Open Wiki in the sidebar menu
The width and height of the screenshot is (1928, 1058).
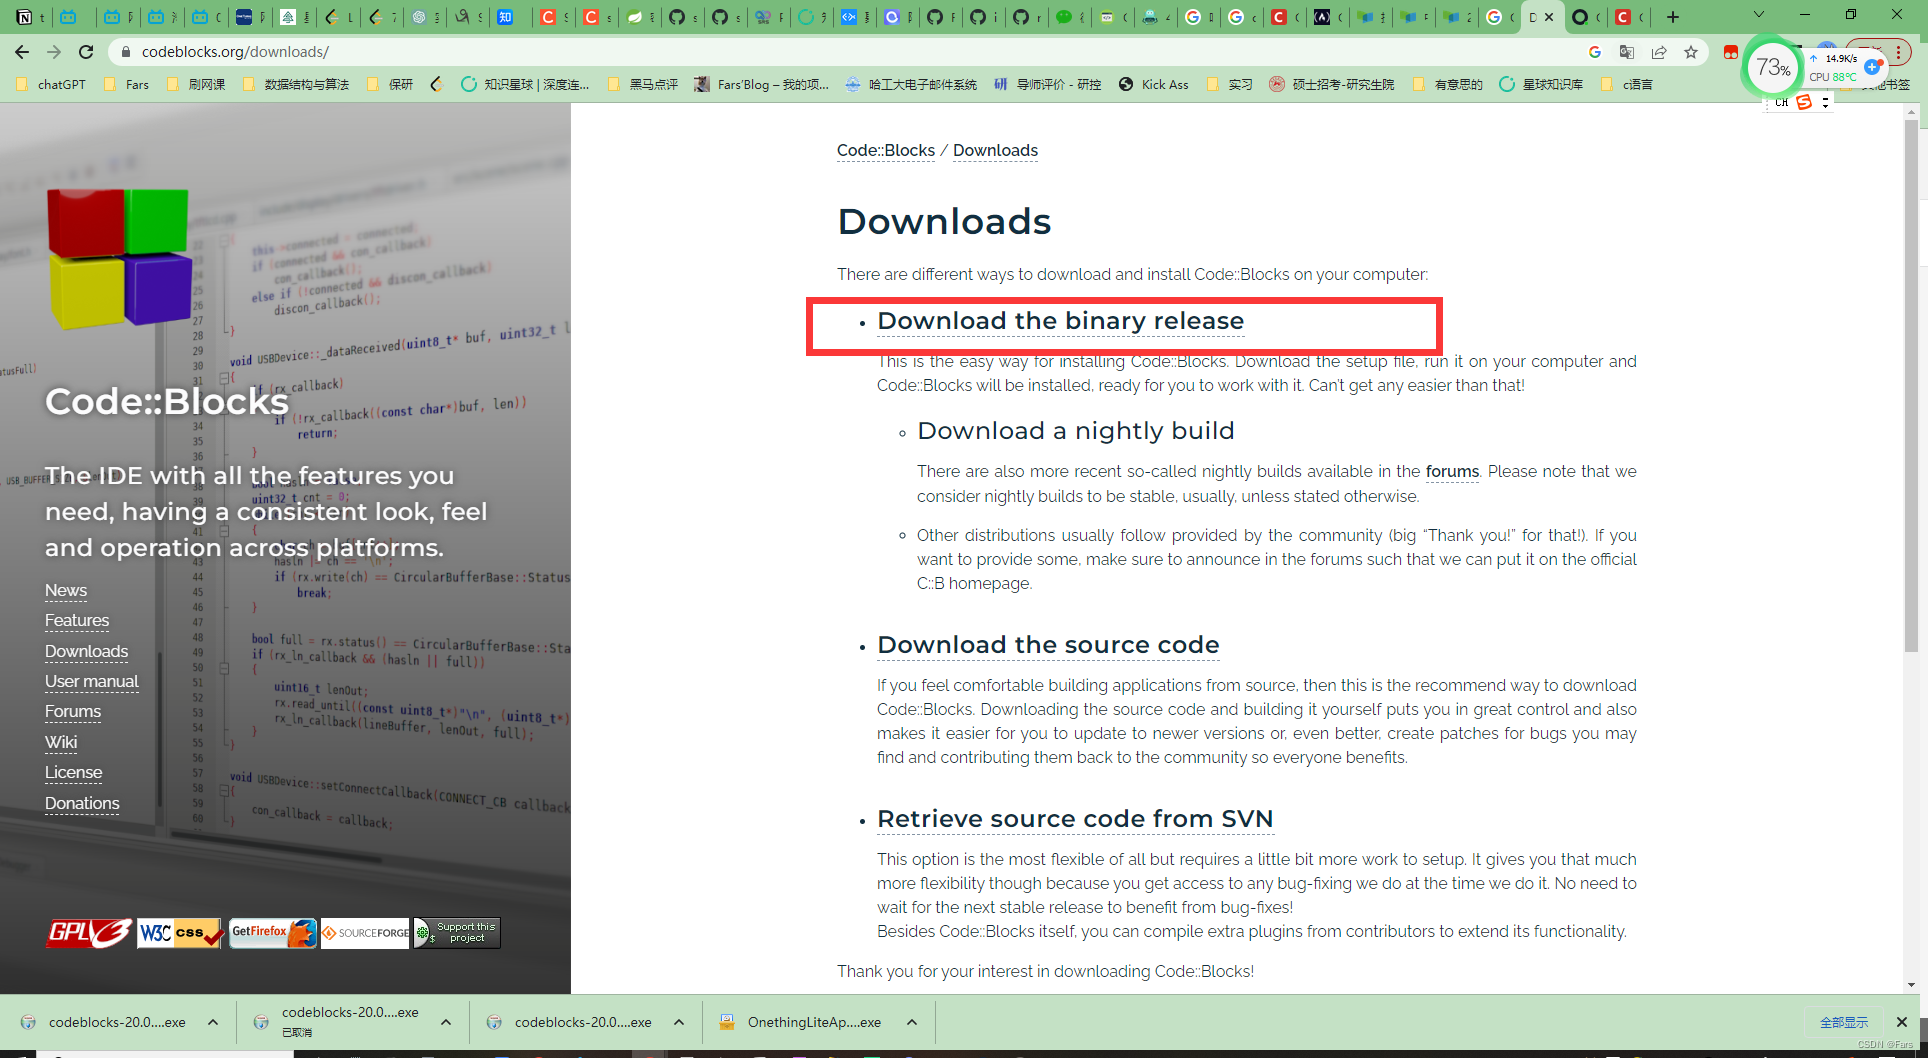coord(61,742)
